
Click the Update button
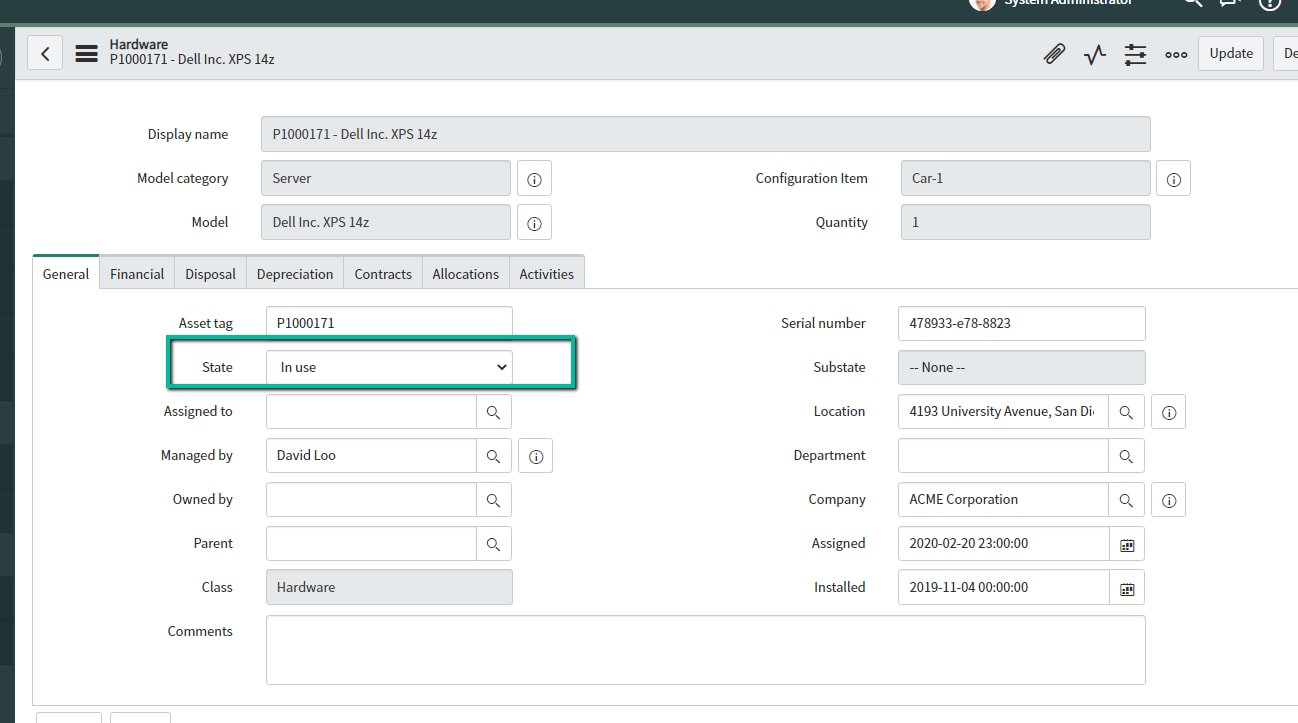(1231, 54)
